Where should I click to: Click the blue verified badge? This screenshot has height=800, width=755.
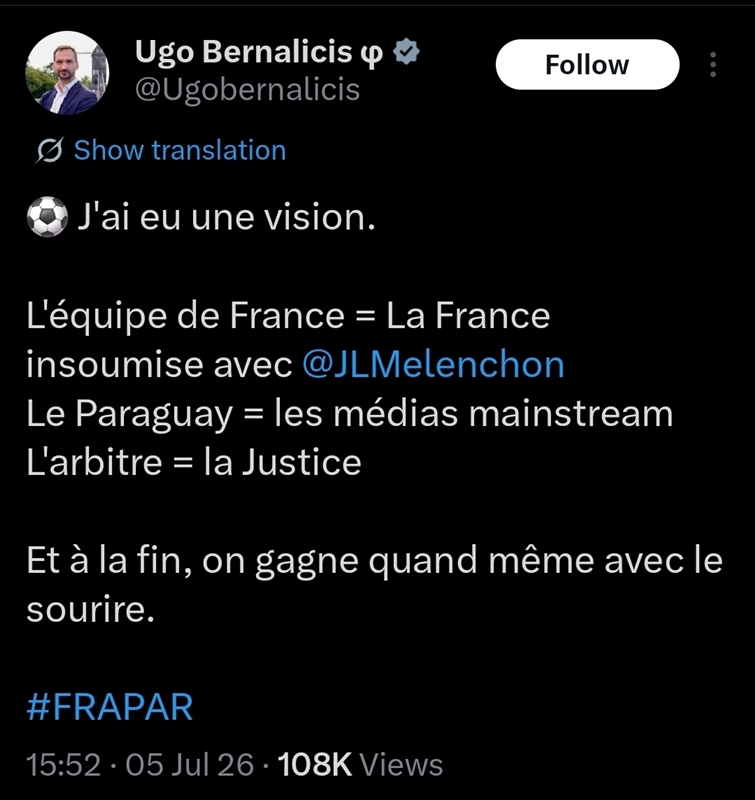407,52
